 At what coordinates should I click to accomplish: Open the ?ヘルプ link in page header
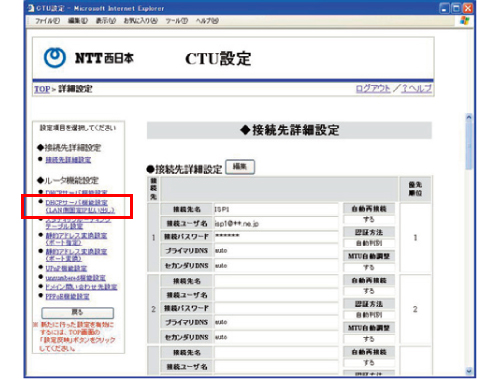(x=416, y=89)
